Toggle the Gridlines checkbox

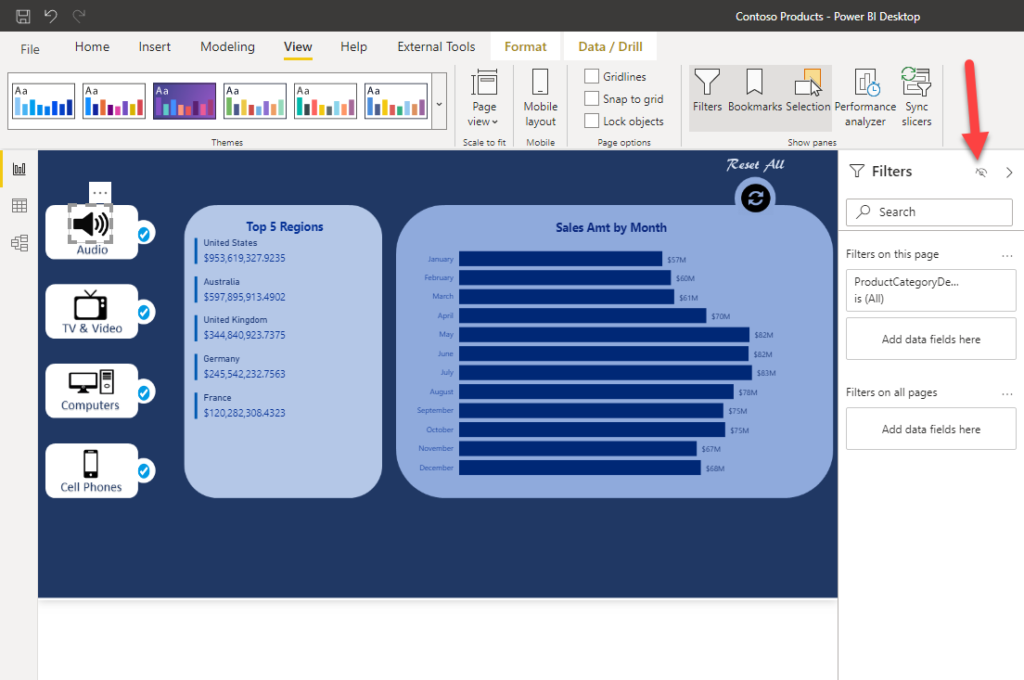coord(592,76)
